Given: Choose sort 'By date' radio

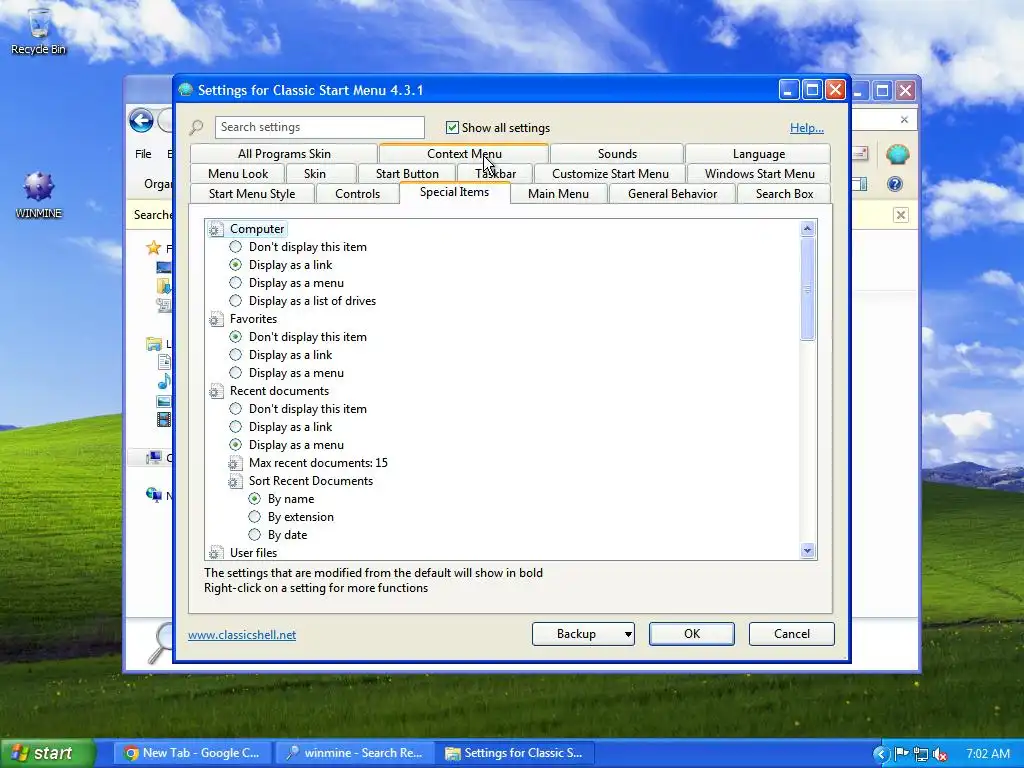Looking at the screenshot, I should click(x=254, y=535).
